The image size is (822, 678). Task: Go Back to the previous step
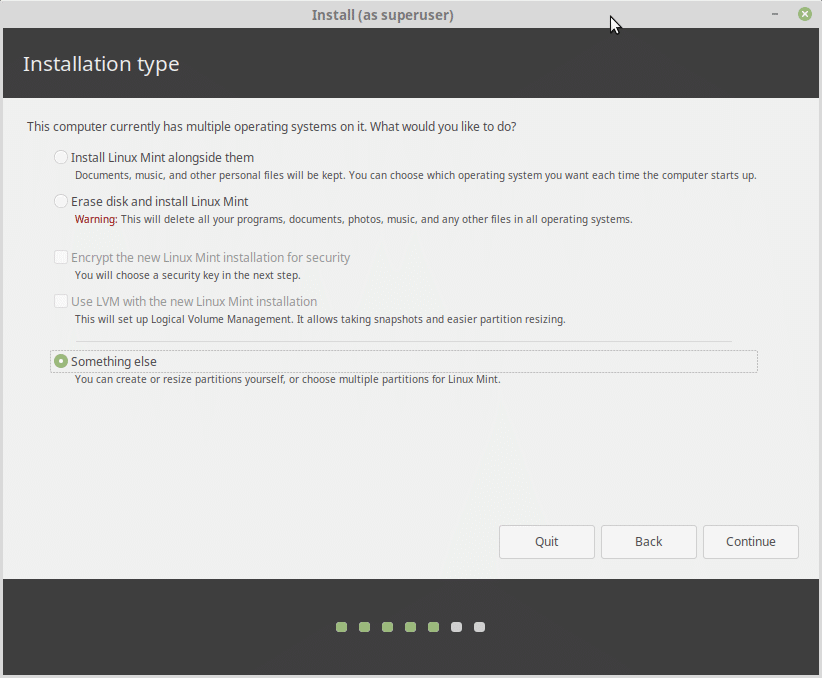click(648, 542)
